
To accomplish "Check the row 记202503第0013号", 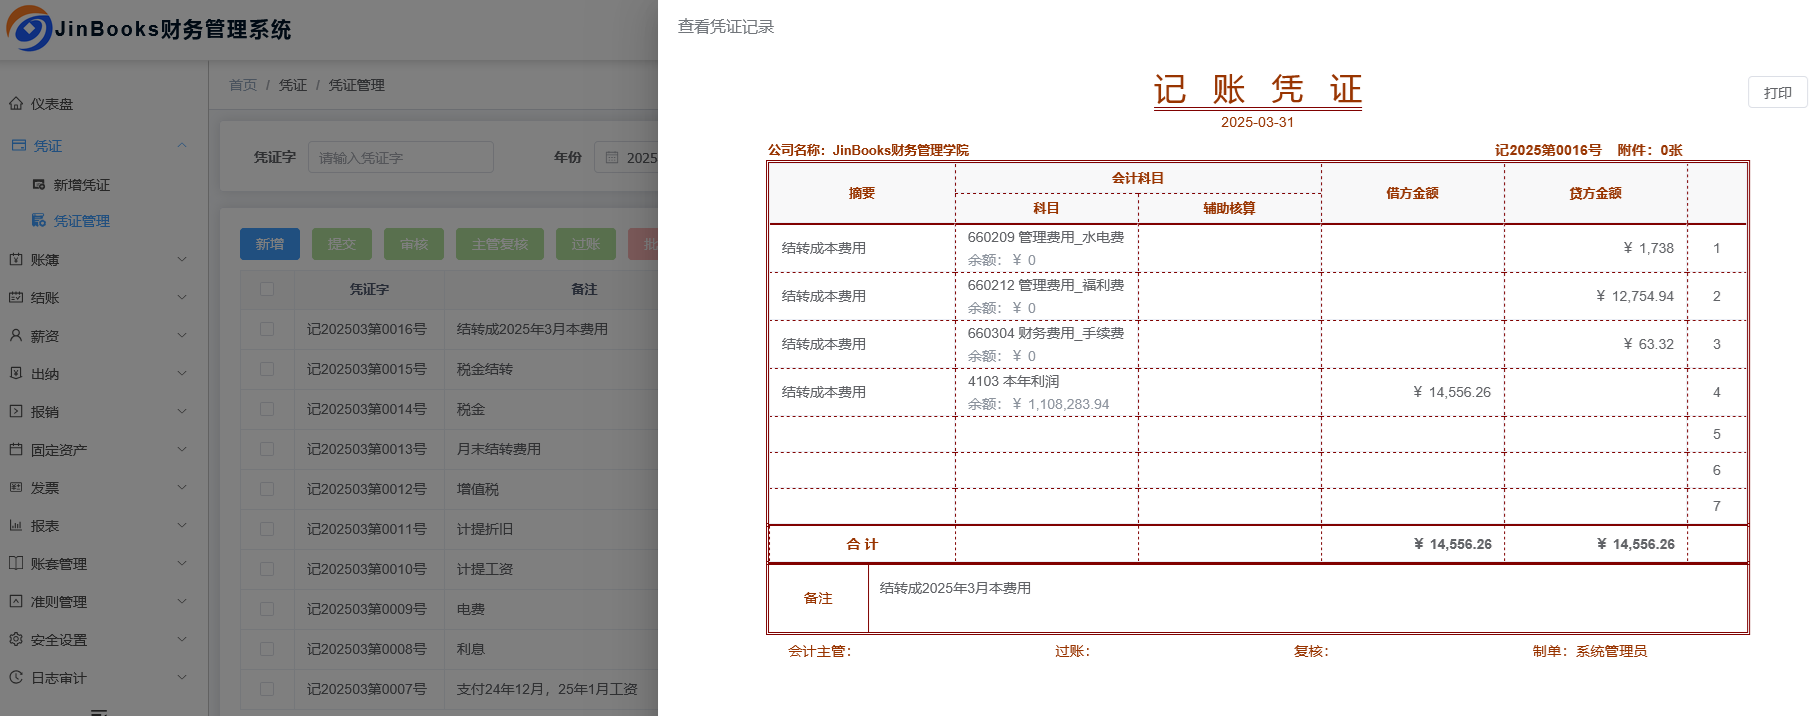I will click(x=267, y=448).
